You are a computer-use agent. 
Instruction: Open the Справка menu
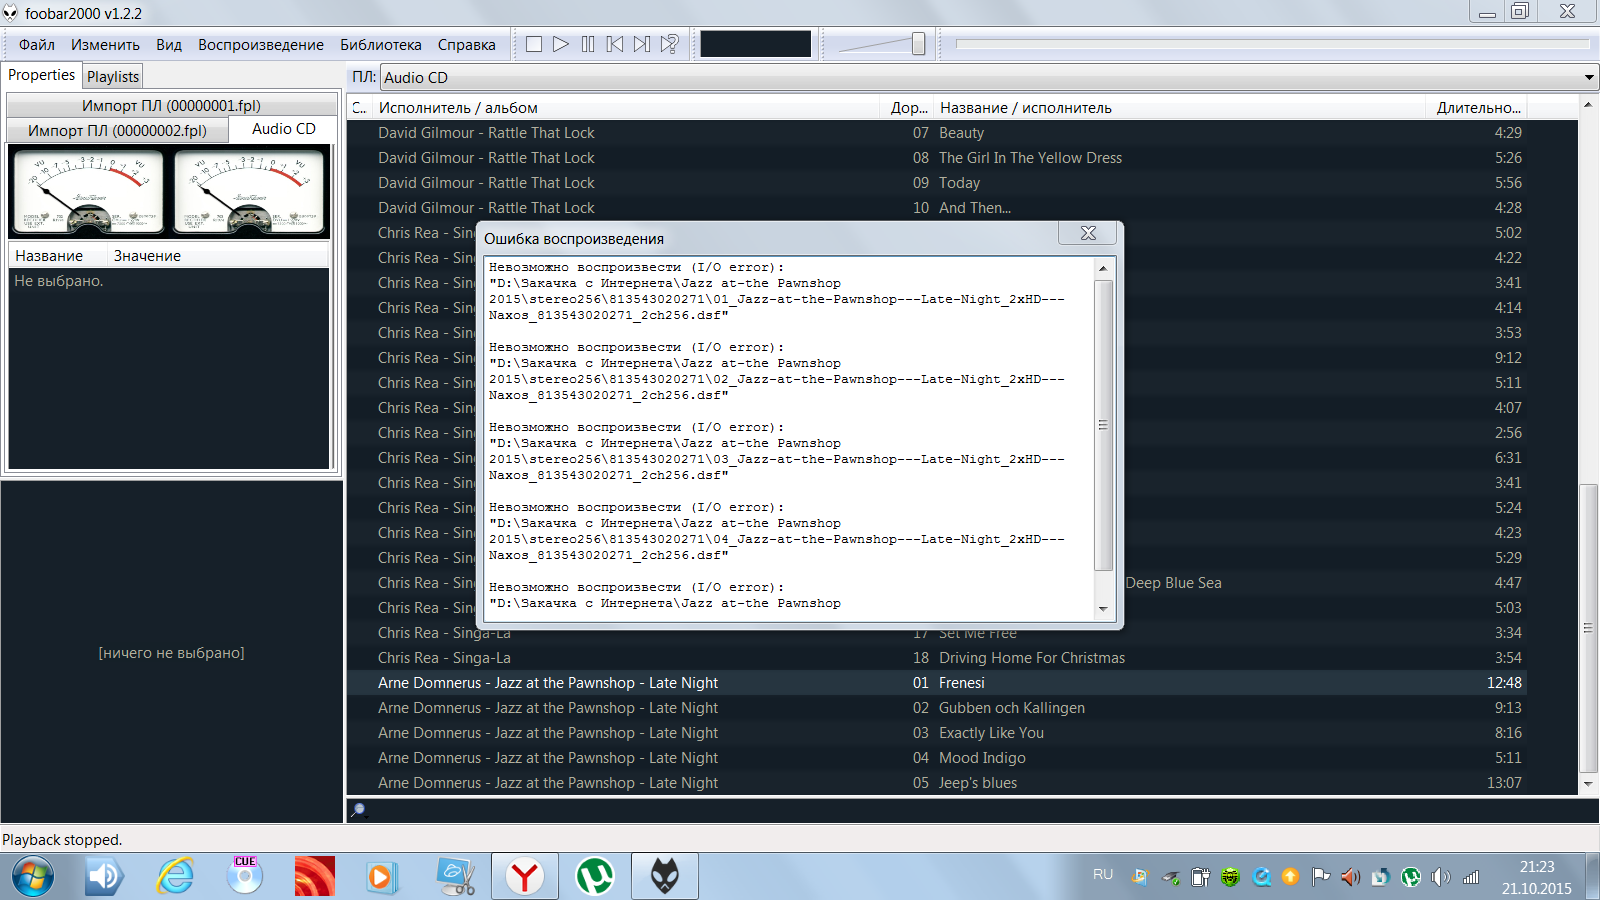pos(466,45)
